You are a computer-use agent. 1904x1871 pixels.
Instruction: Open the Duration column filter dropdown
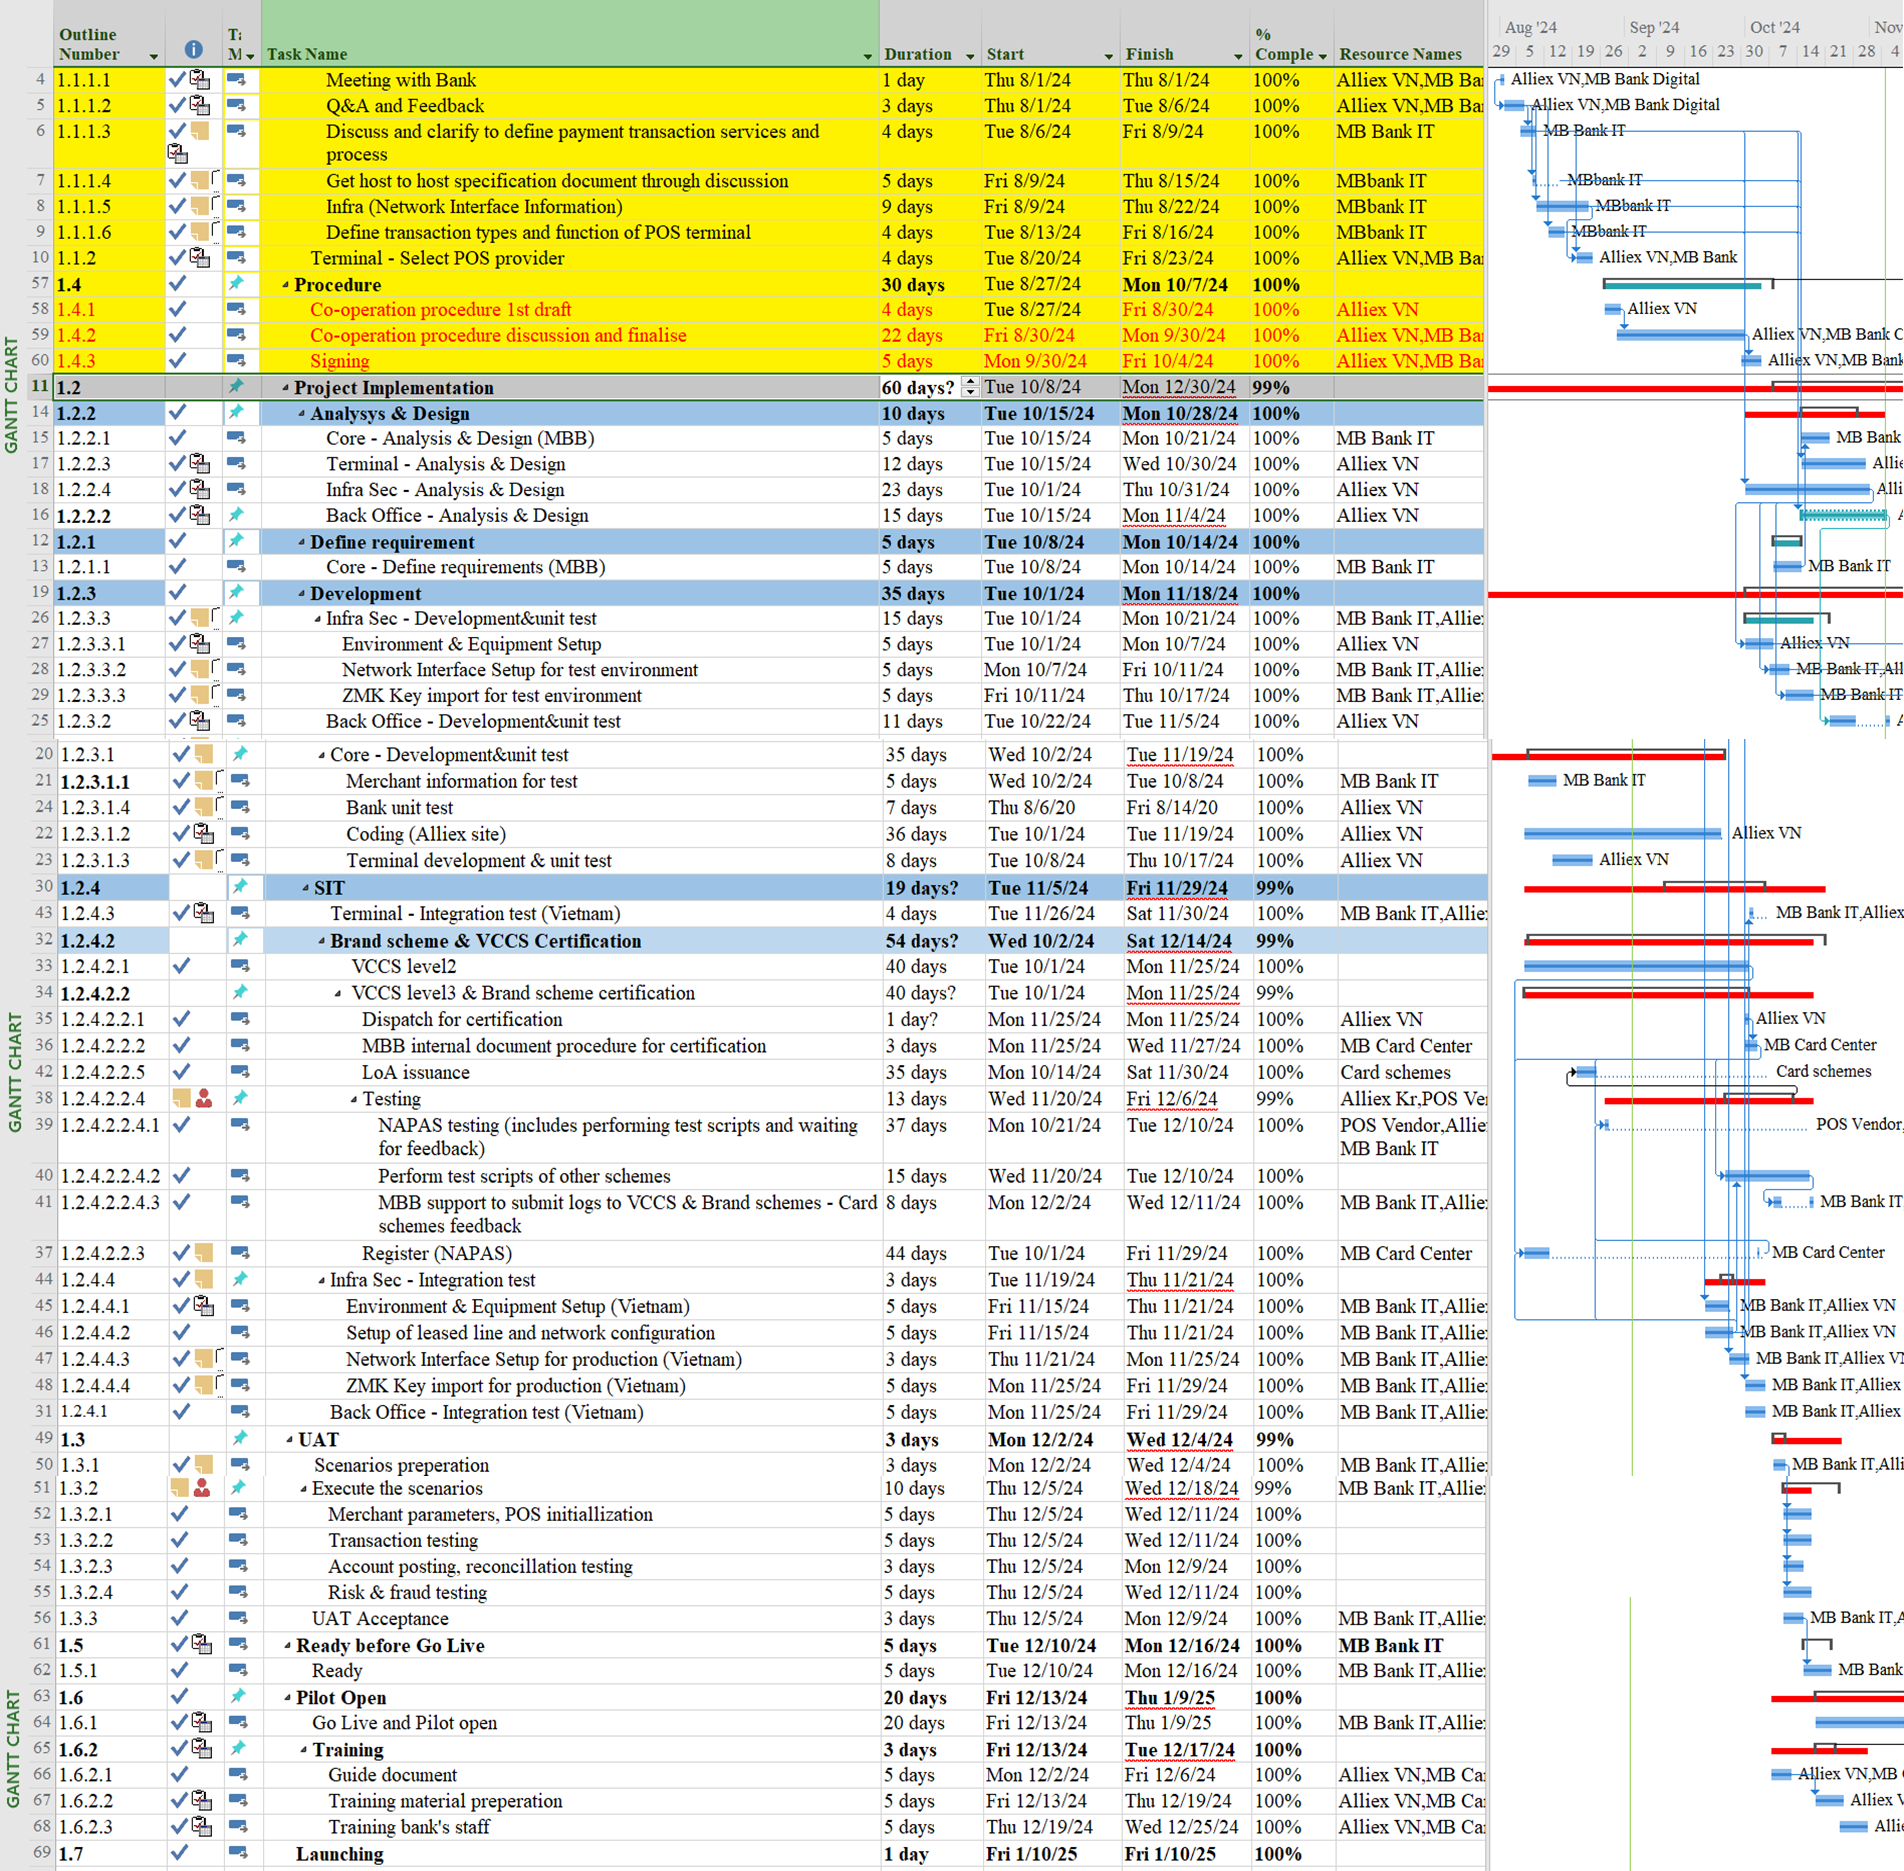(x=970, y=56)
